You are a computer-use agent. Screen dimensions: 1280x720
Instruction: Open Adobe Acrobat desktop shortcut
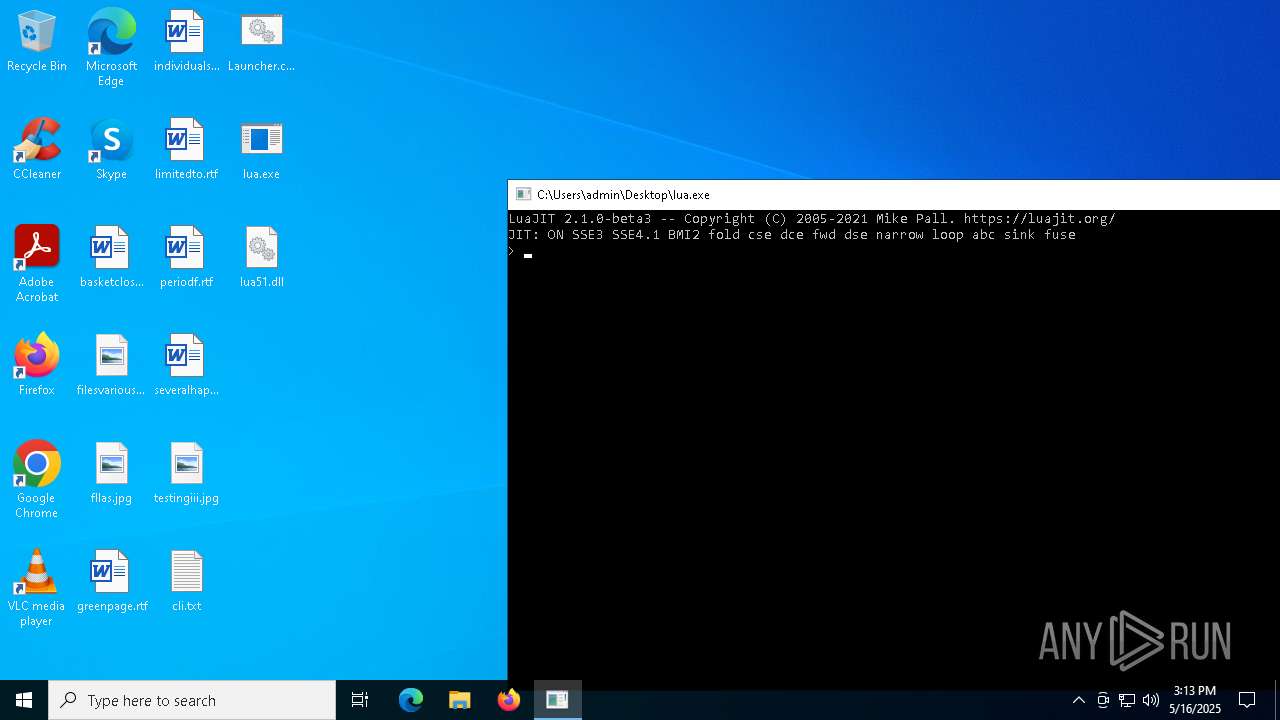tap(37, 264)
